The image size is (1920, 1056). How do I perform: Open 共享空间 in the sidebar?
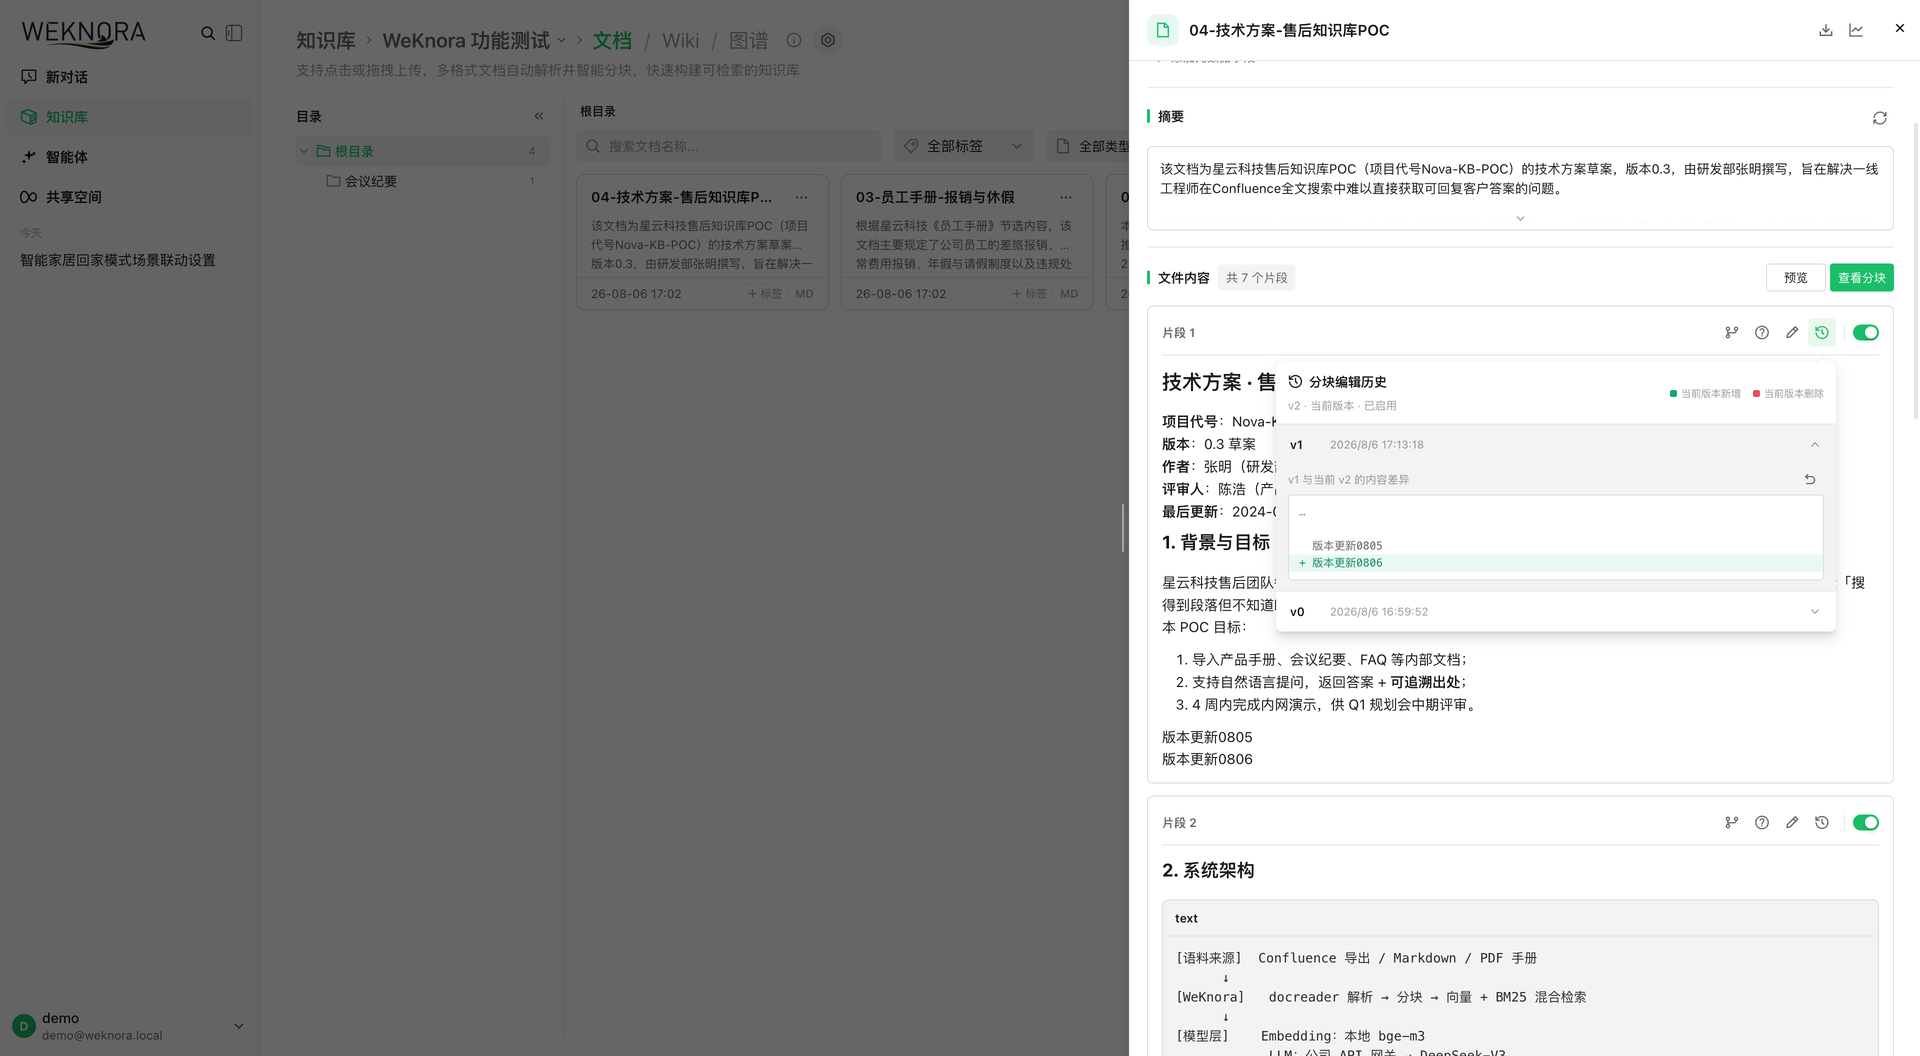130,197
